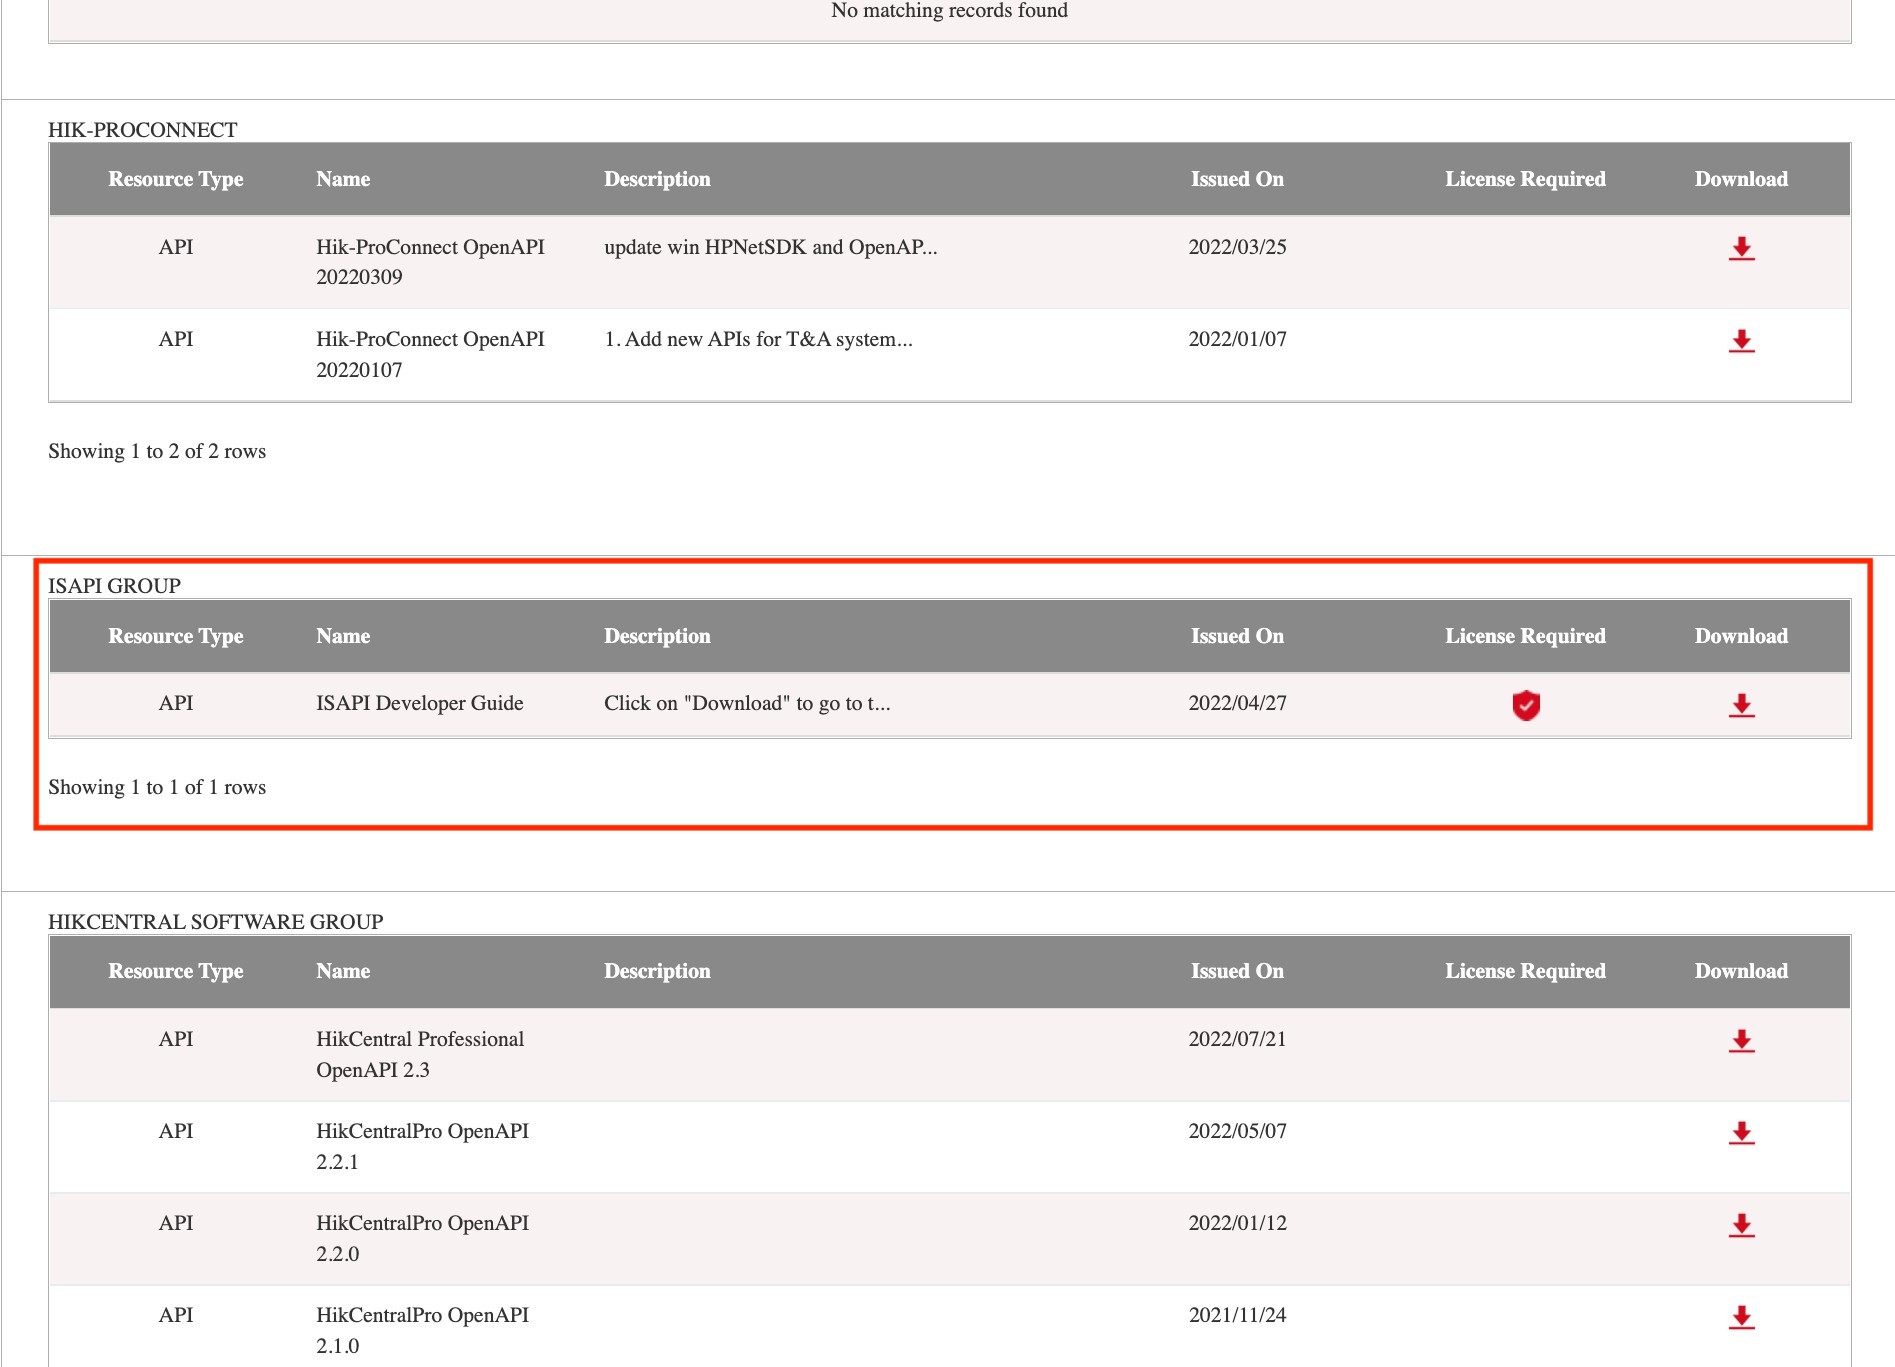Click API resource type in OpenAPI 20220309 row
Image resolution: width=1895 pixels, height=1367 pixels.
tap(176, 247)
